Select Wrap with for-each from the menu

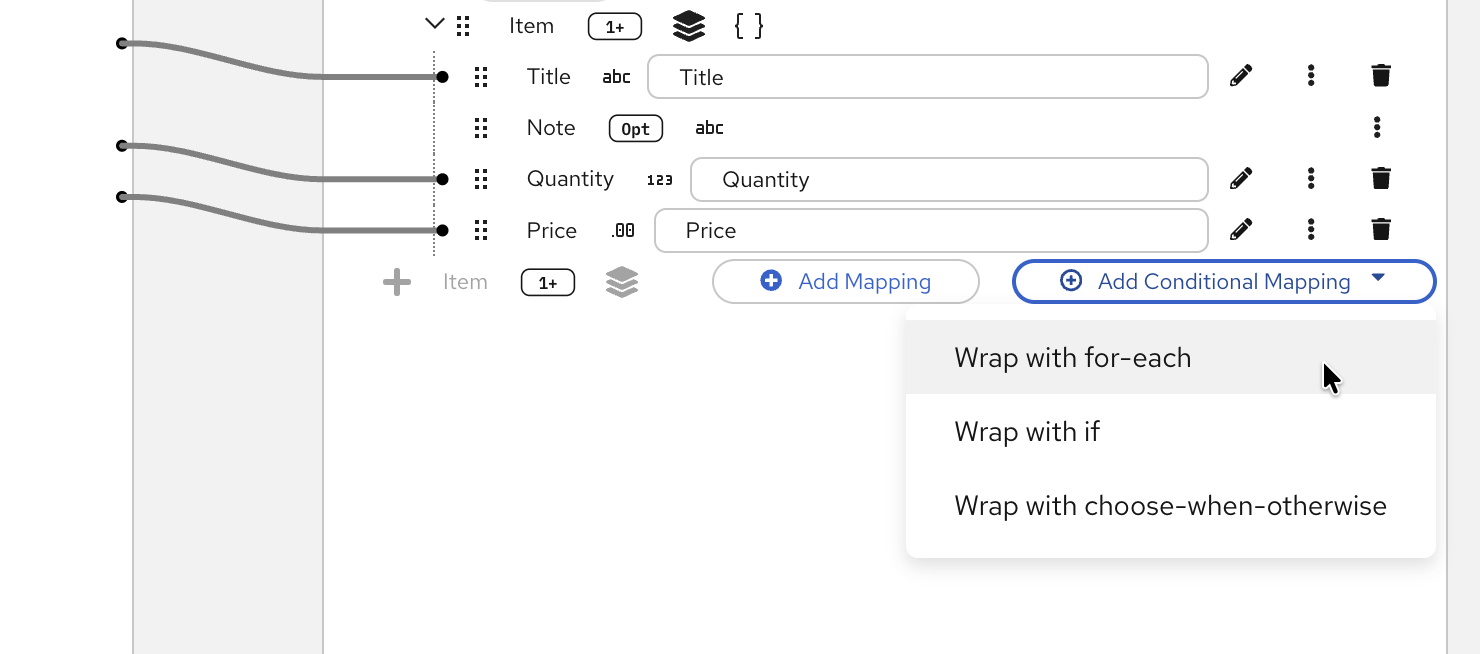(1073, 357)
